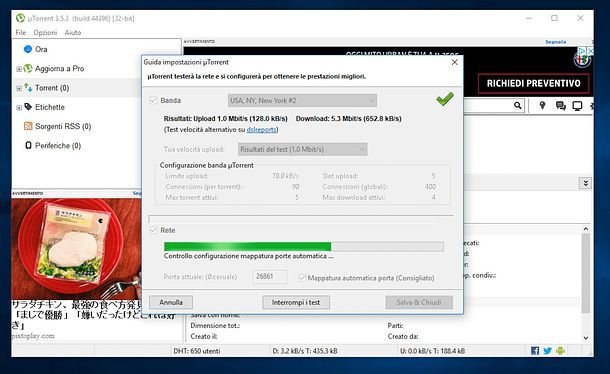Toggle Mappatura automatica porta checkbox

click(302, 278)
